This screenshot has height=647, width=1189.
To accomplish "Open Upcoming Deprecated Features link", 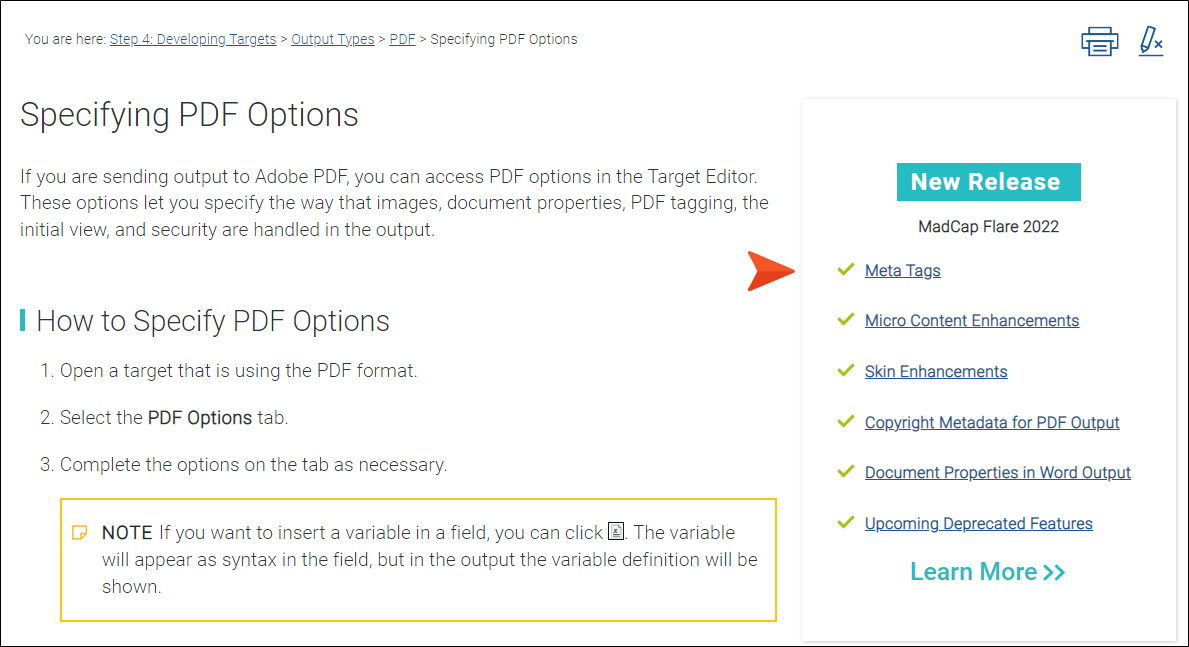I will tap(978, 523).
